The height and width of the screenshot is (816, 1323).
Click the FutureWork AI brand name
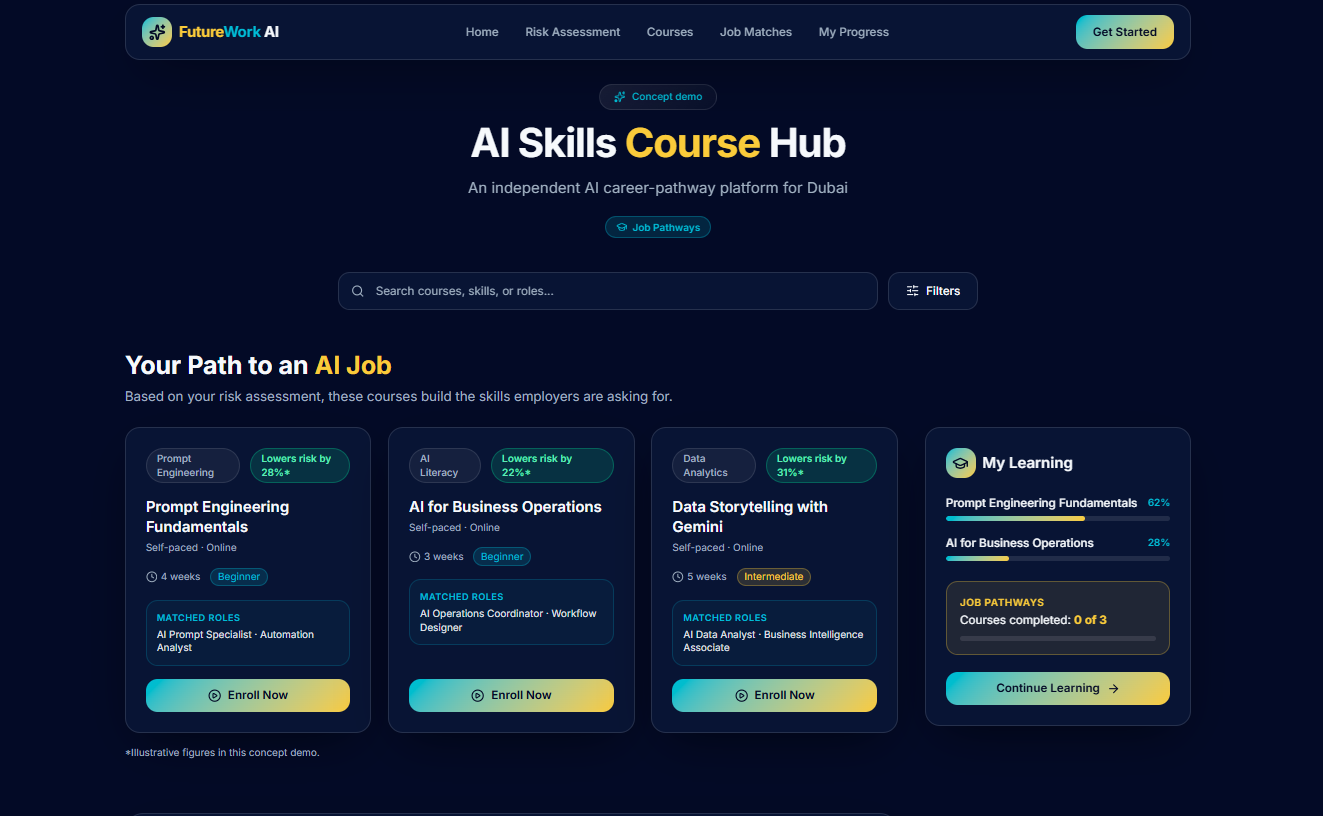point(229,32)
